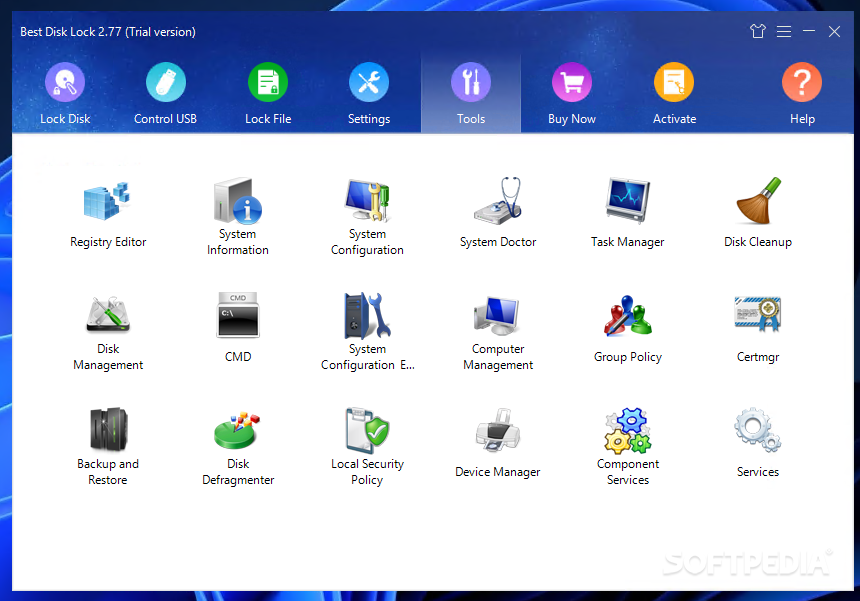Launch the Registry Editor tool

tap(108, 214)
